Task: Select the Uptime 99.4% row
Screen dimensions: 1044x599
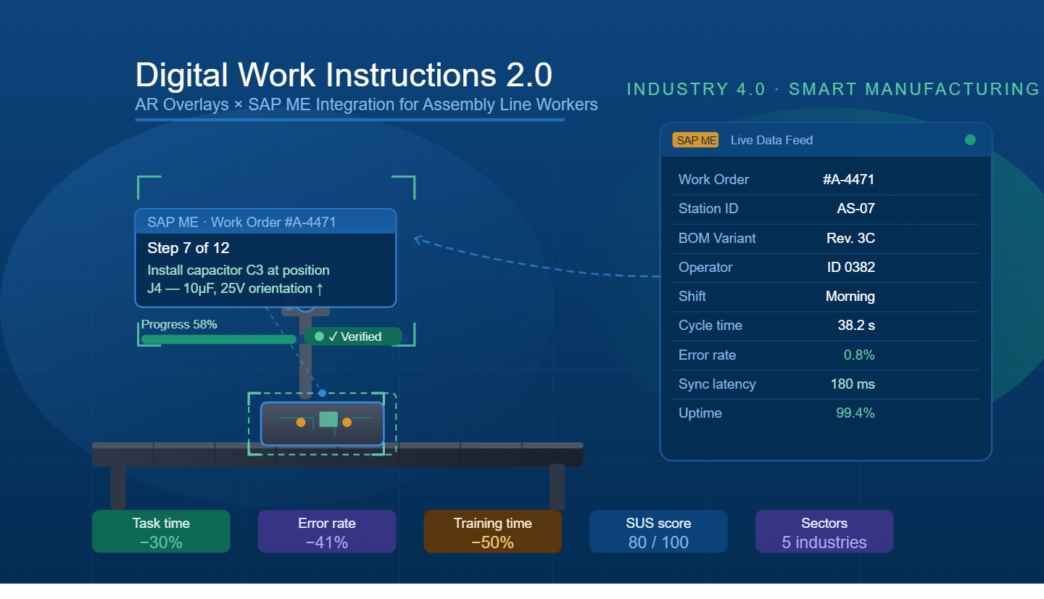Action: [x=825, y=413]
